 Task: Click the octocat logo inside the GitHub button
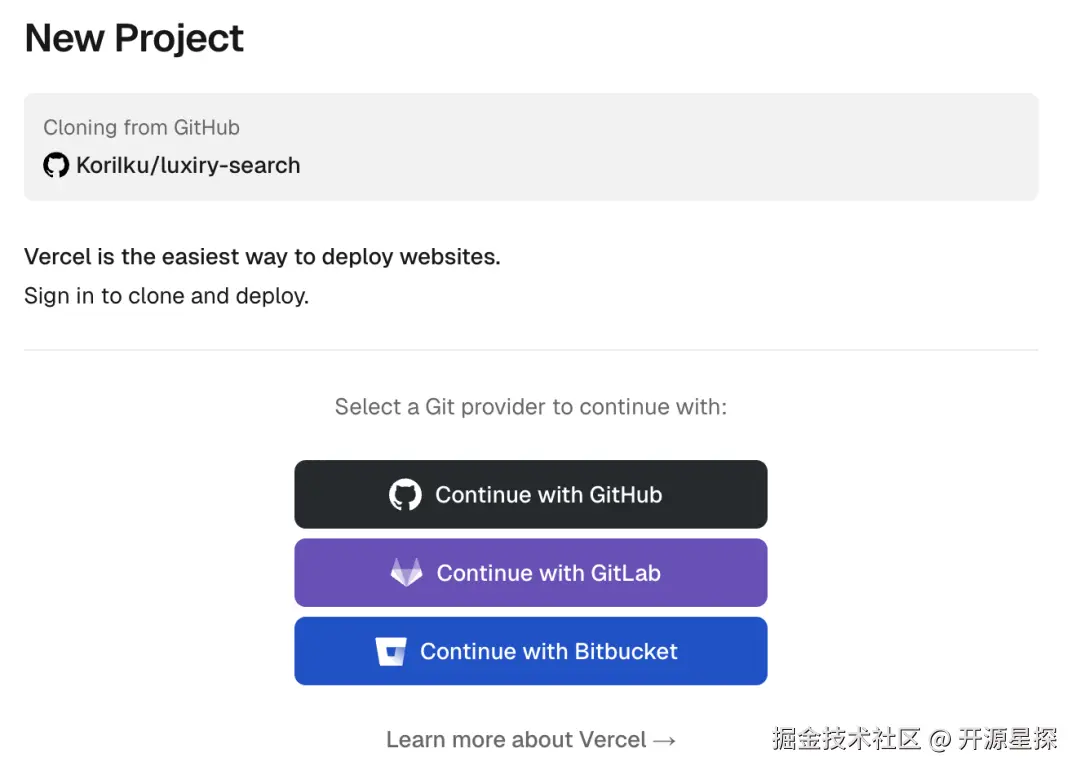(x=405, y=495)
